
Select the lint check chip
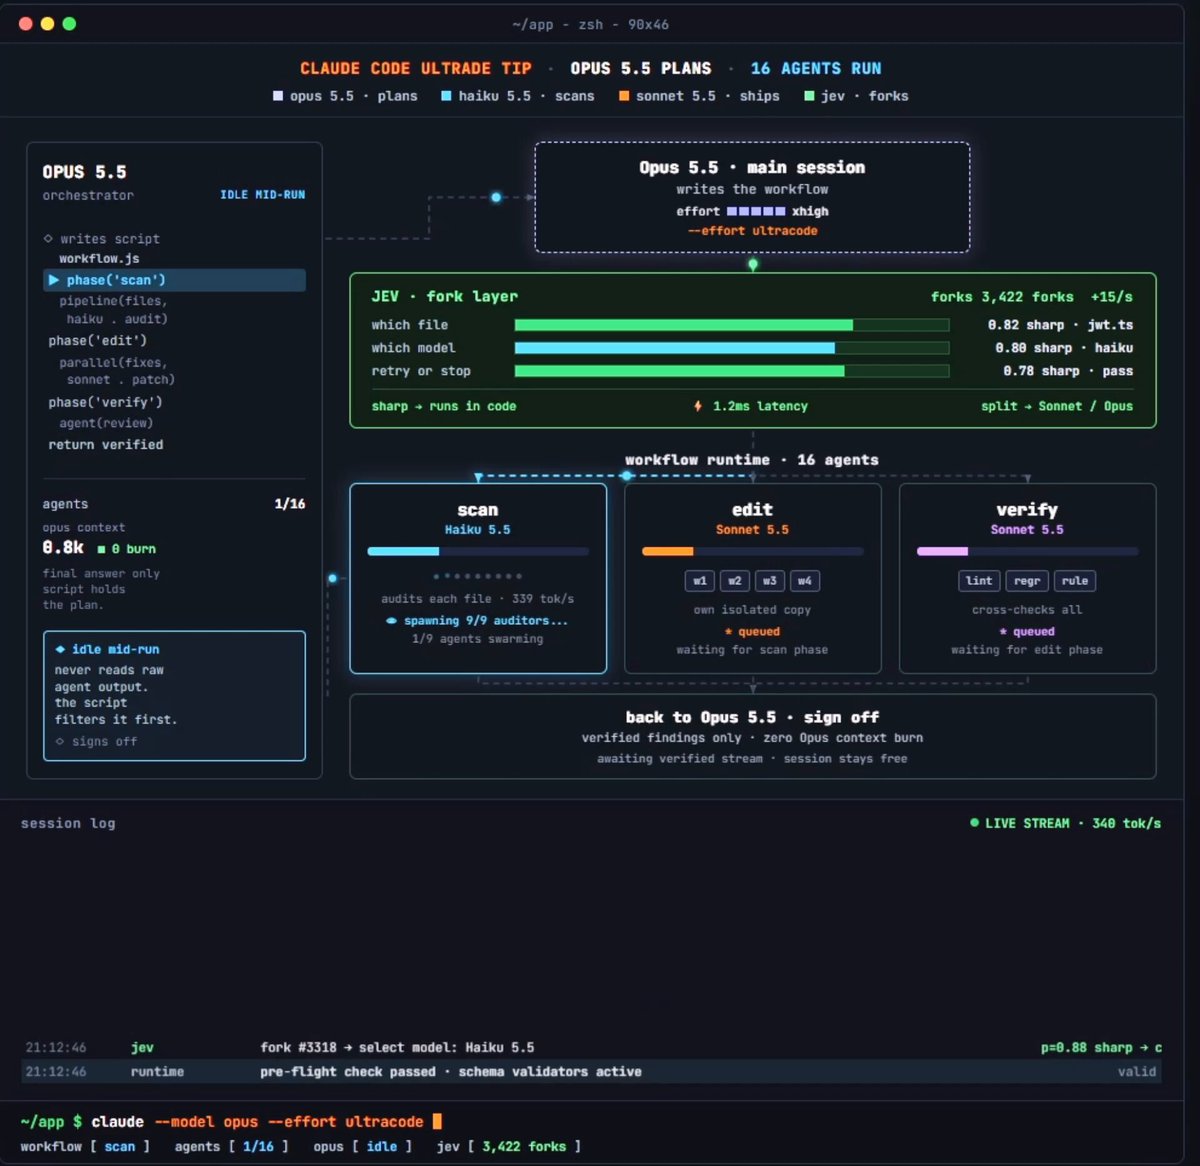point(979,581)
